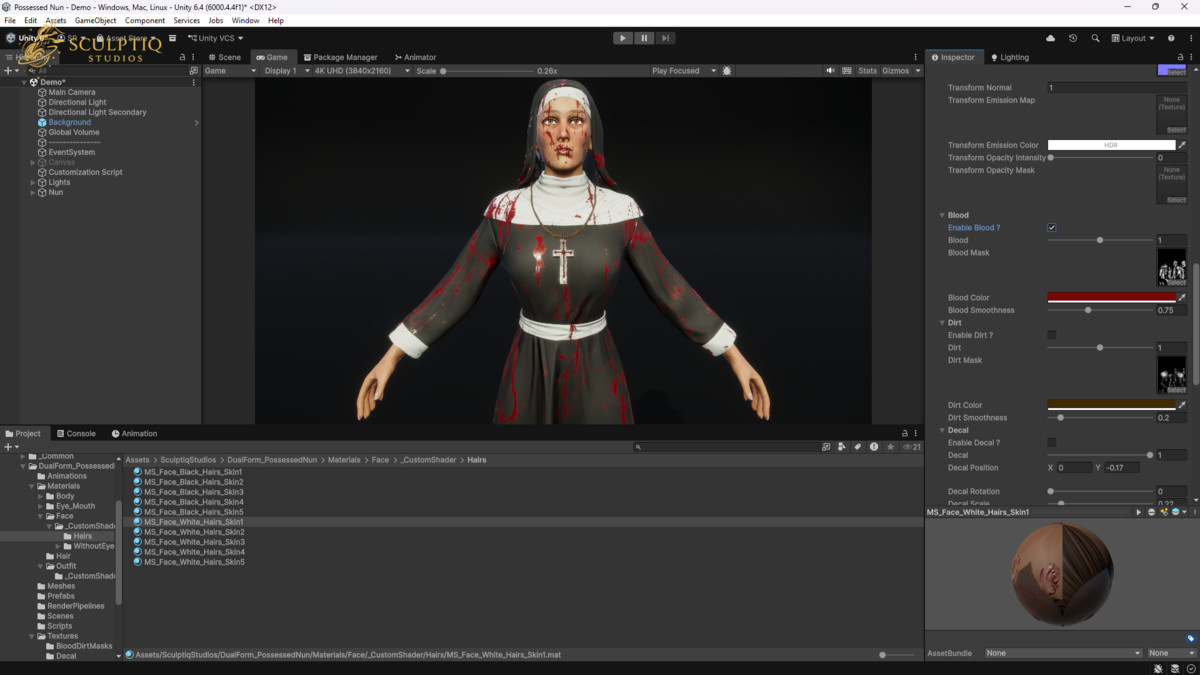
Task: Click the global search magnifier icon
Action: pyautogui.click(x=1095, y=38)
